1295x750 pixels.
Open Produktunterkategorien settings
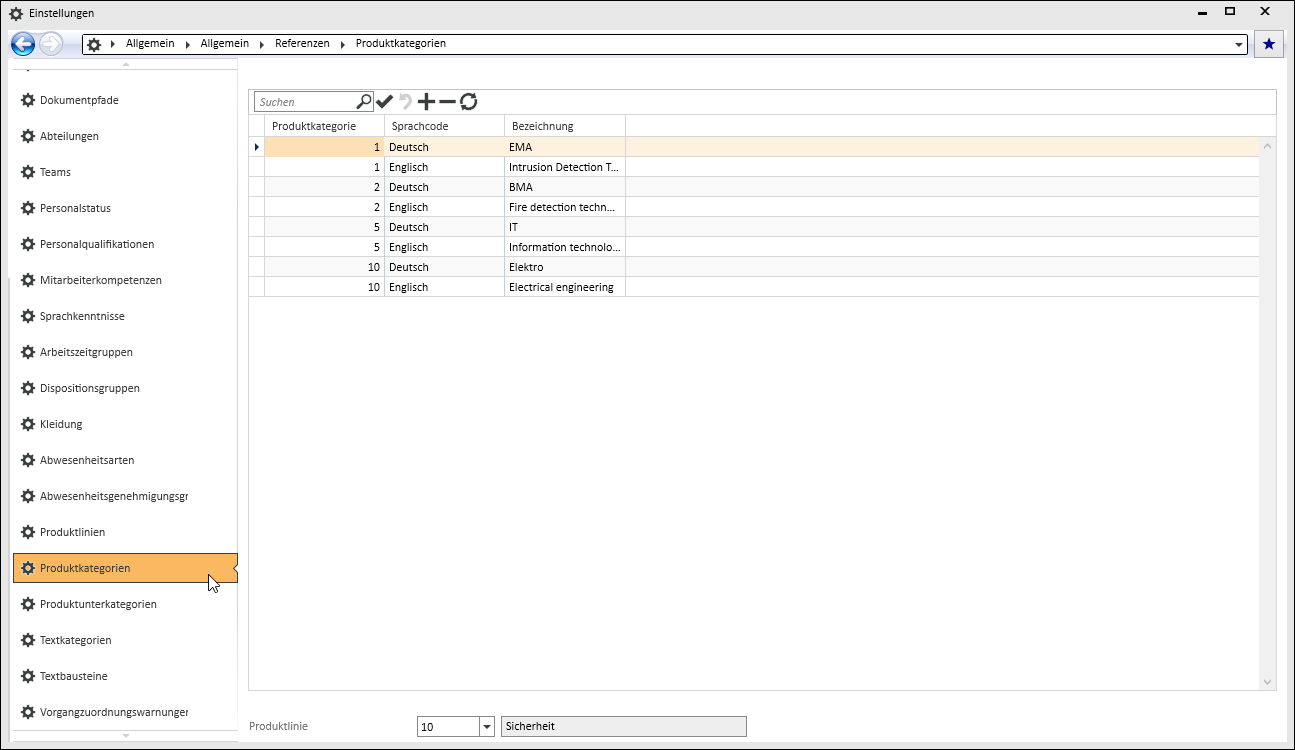[x=125, y=604]
